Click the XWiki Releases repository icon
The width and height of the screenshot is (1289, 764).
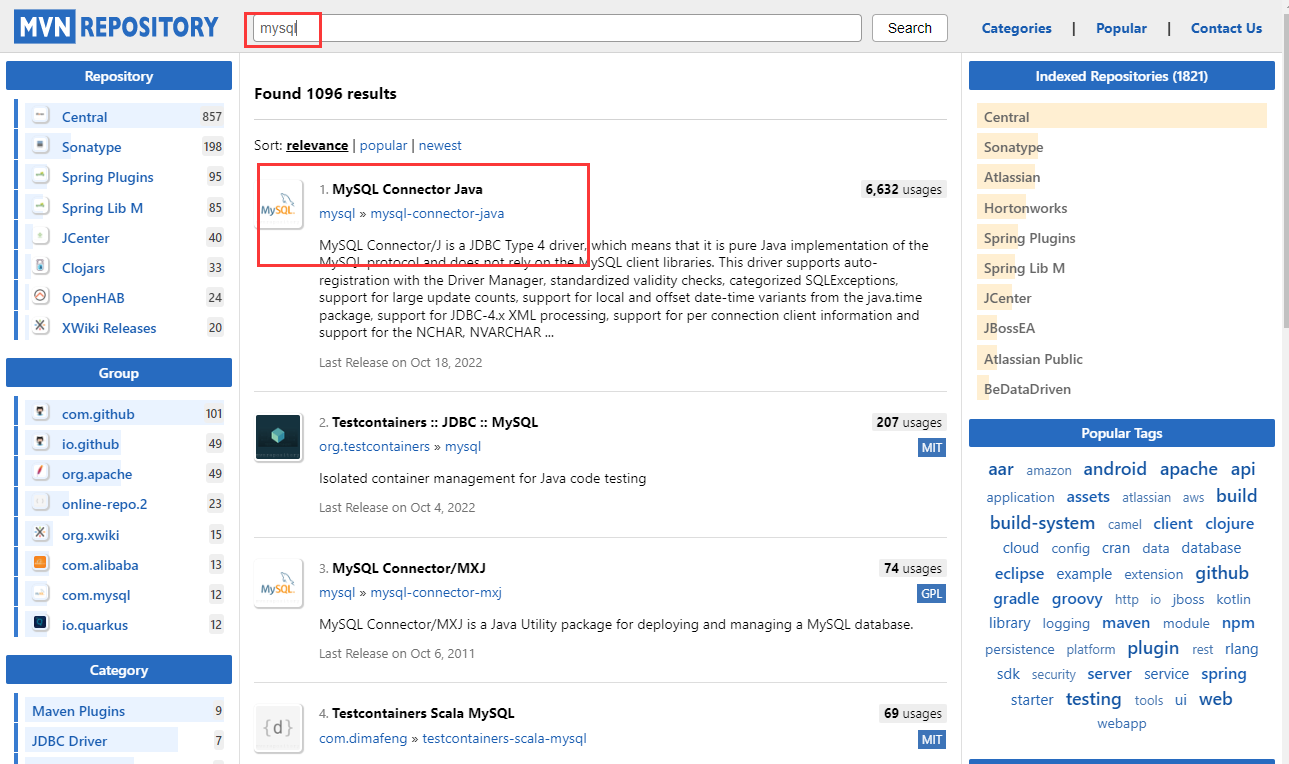41,327
